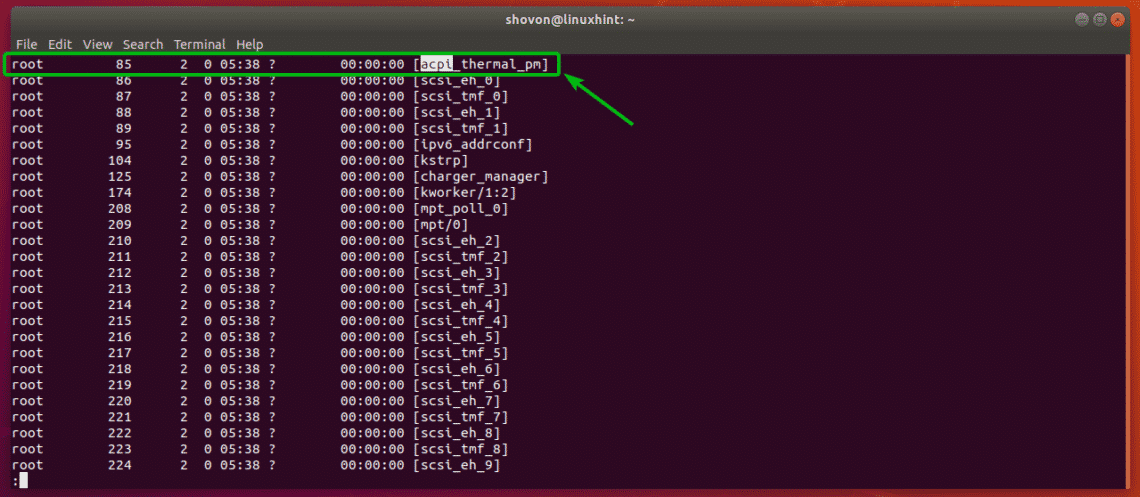Click the [charger_manager] process name
This screenshot has width=1140, height=497.
[x=480, y=177]
